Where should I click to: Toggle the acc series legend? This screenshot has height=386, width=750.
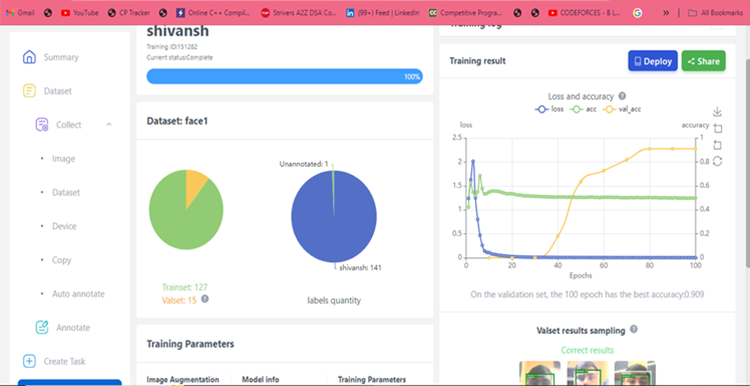(x=583, y=109)
